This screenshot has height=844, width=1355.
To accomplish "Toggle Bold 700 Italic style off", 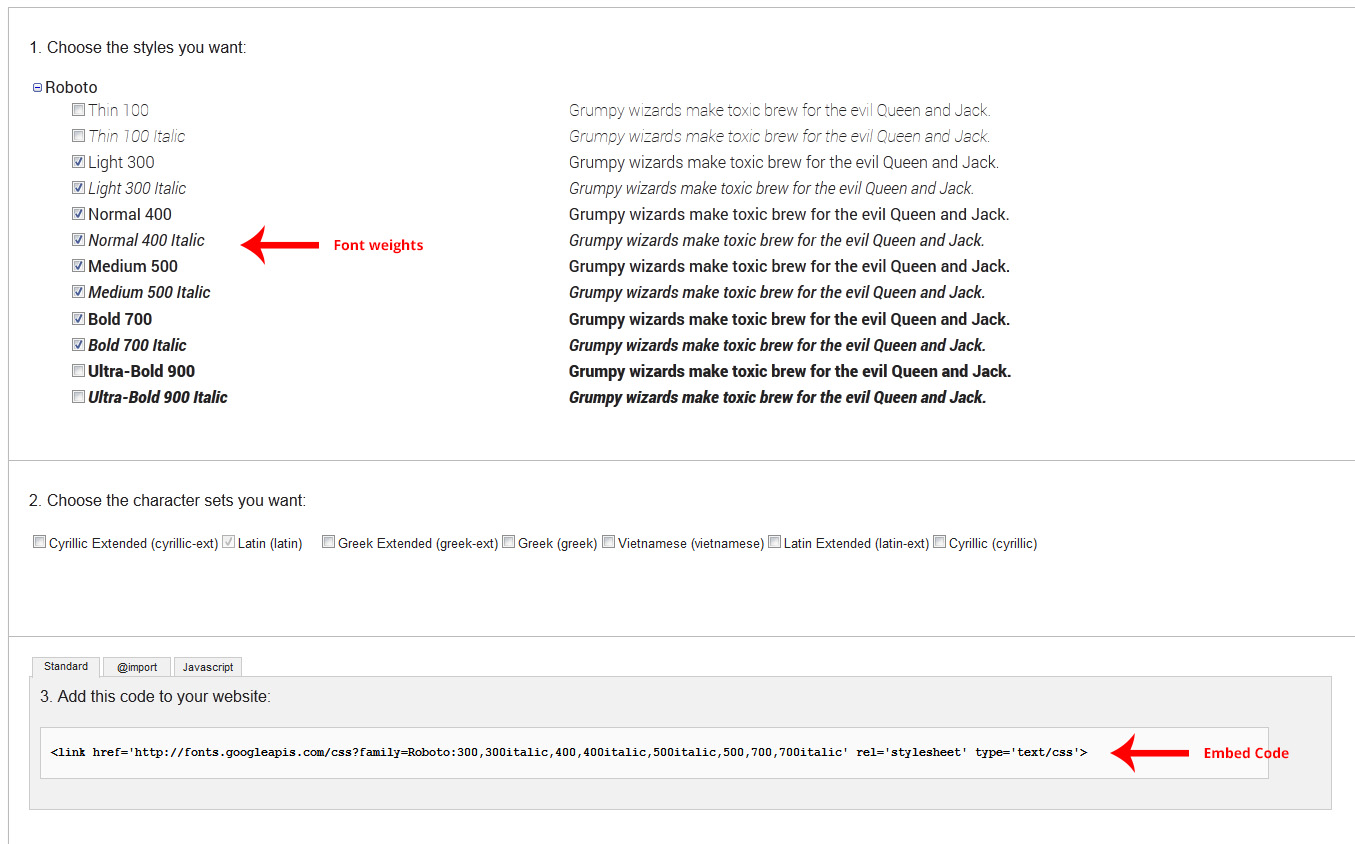I will click(78, 345).
